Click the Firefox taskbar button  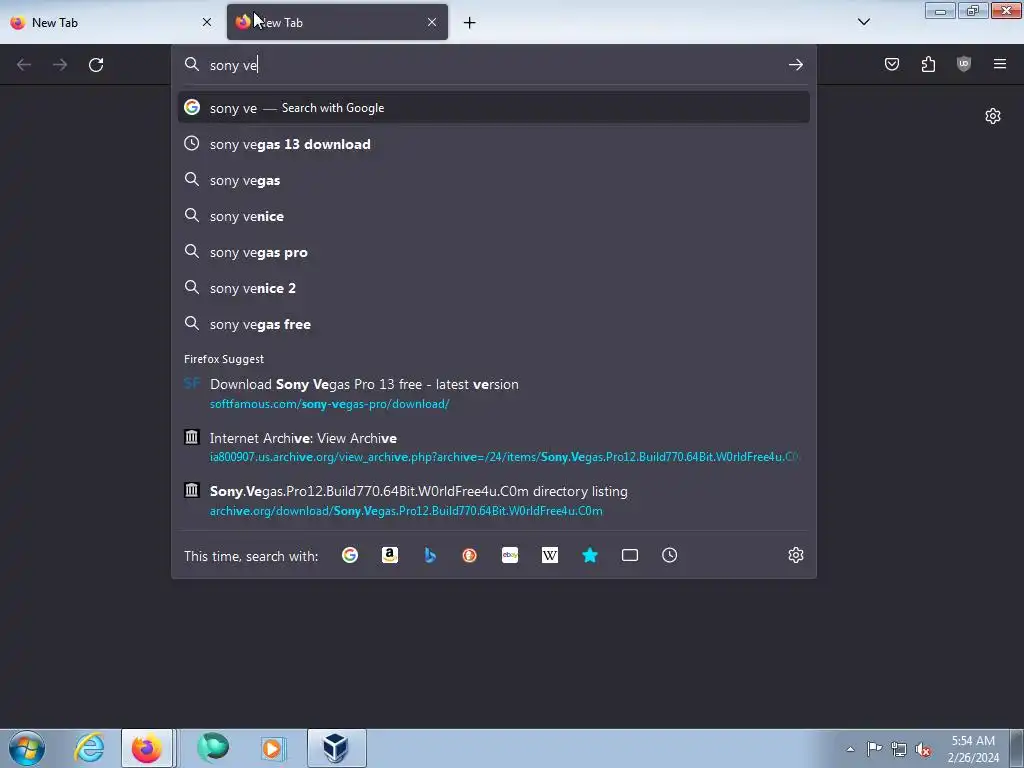point(147,748)
